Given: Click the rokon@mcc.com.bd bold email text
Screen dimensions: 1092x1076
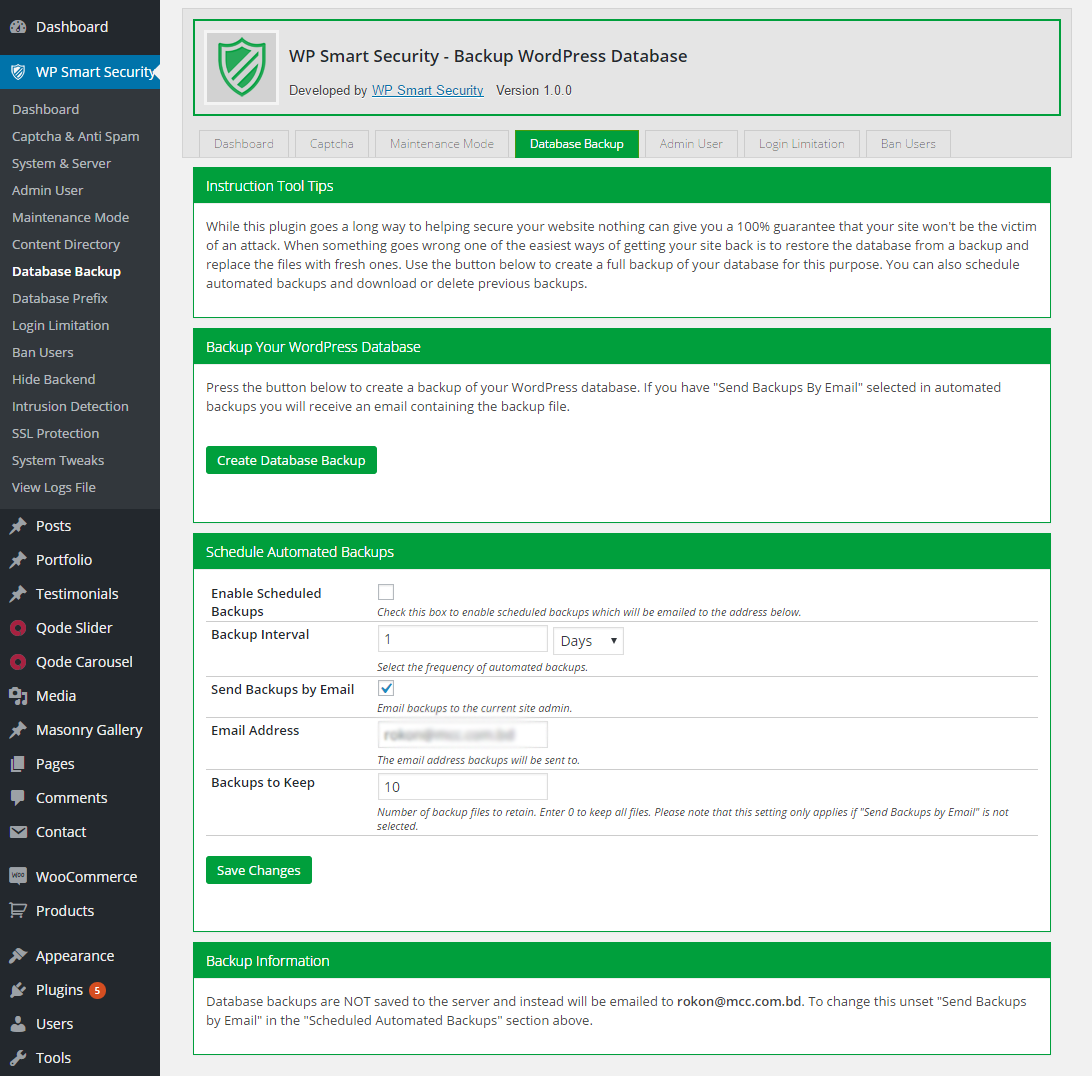Looking at the screenshot, I should tap(739, 1001).
